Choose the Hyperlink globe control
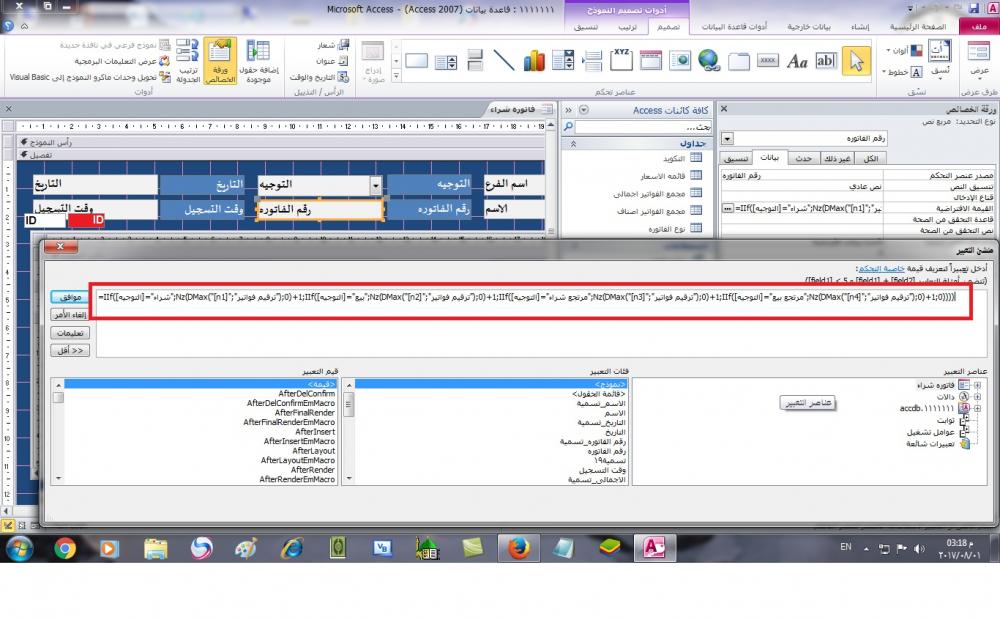Screen dimensions: 1000x620 [709, 61]
